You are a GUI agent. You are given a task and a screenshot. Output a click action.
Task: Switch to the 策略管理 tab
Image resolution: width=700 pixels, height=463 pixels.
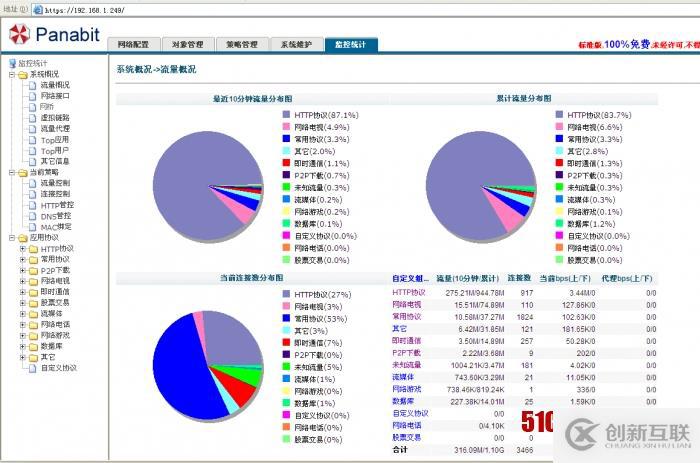pos(242,44)
